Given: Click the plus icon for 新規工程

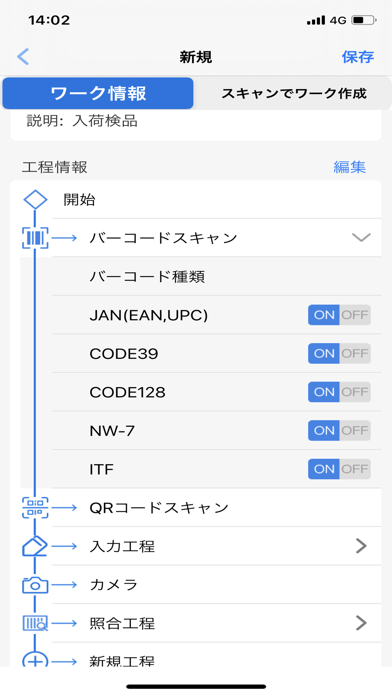Looking at the screenshot, I should coord(35,659).
